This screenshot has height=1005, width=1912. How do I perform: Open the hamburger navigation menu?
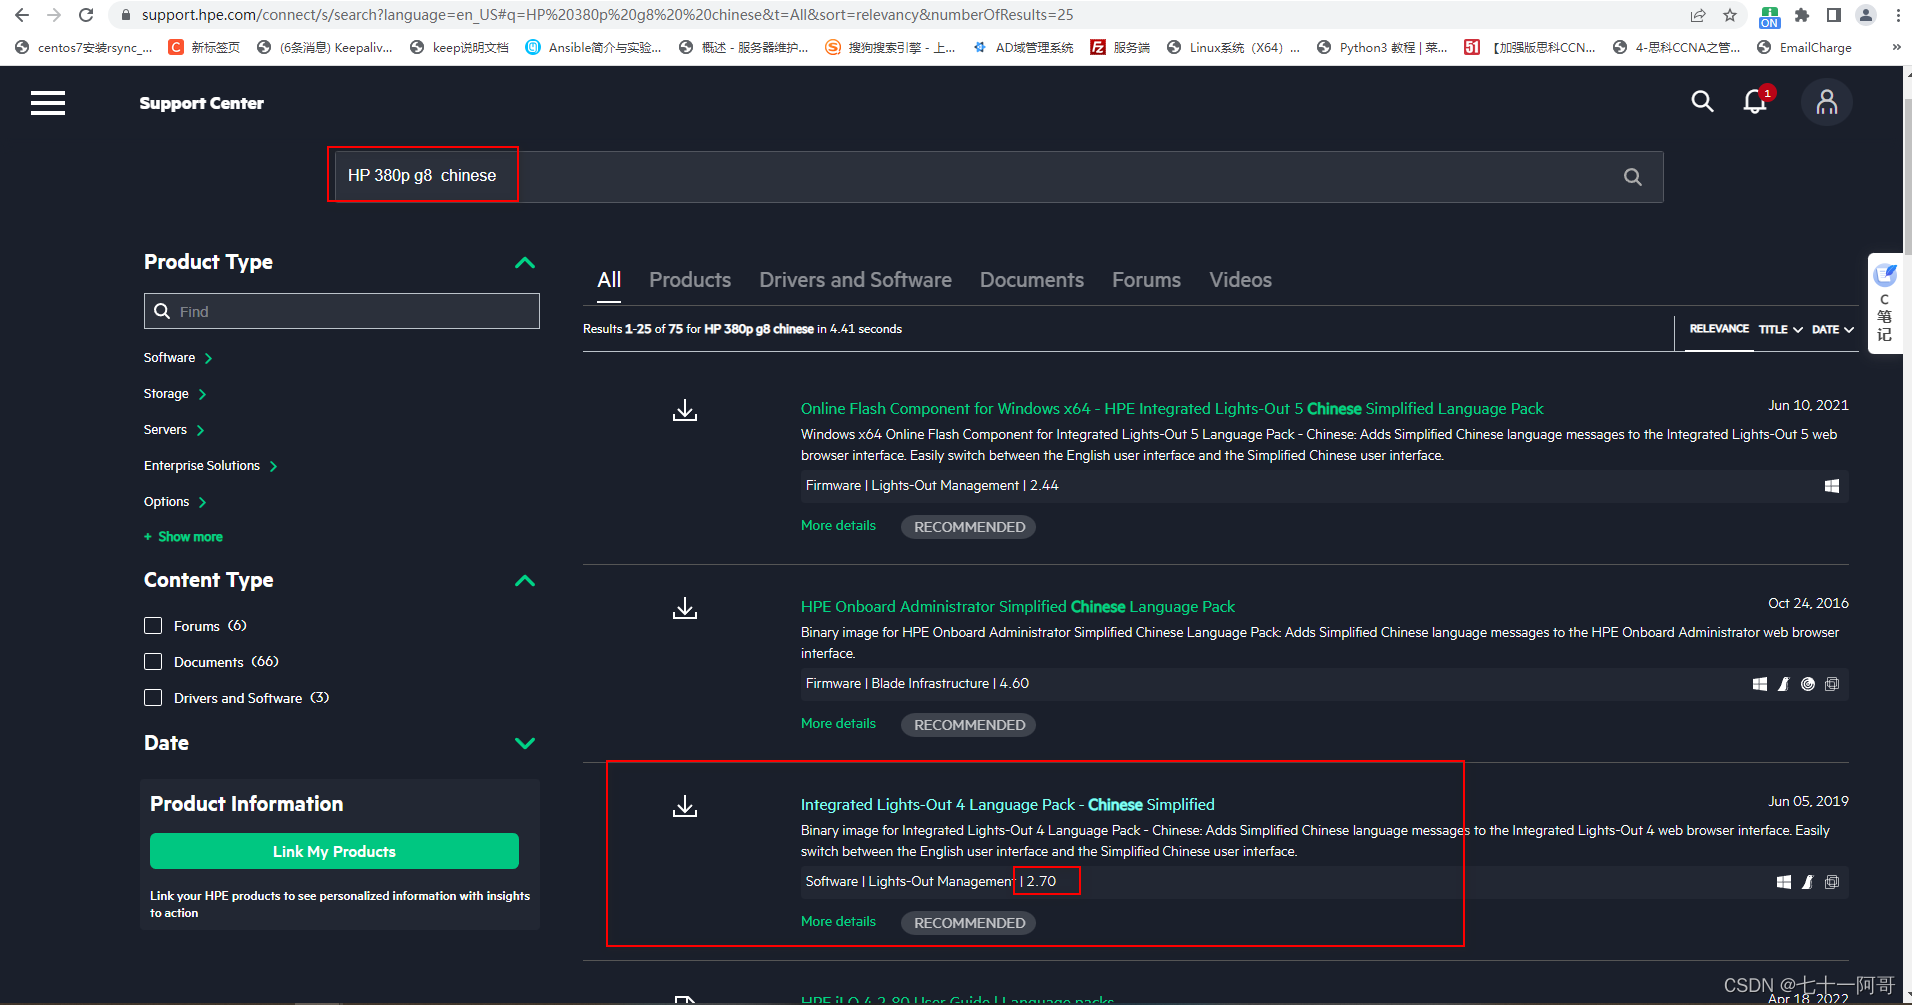48,103
